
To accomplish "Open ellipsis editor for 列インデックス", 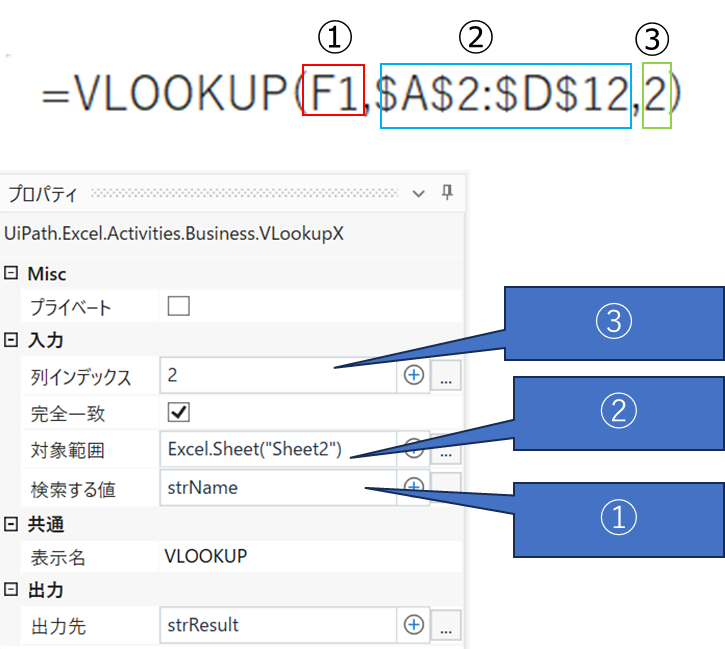I will click(x=446, y=375).
